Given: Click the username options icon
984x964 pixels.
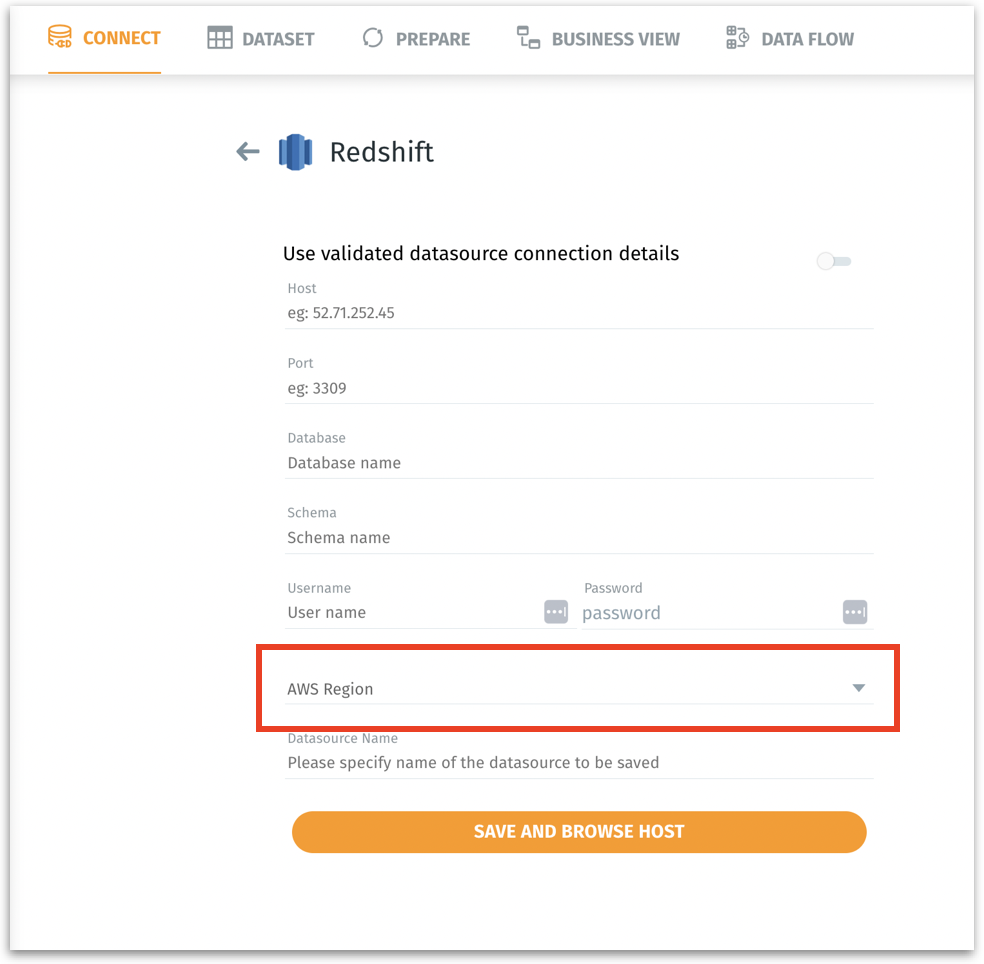Looking at the screenshot, I should tap(556, 612).
